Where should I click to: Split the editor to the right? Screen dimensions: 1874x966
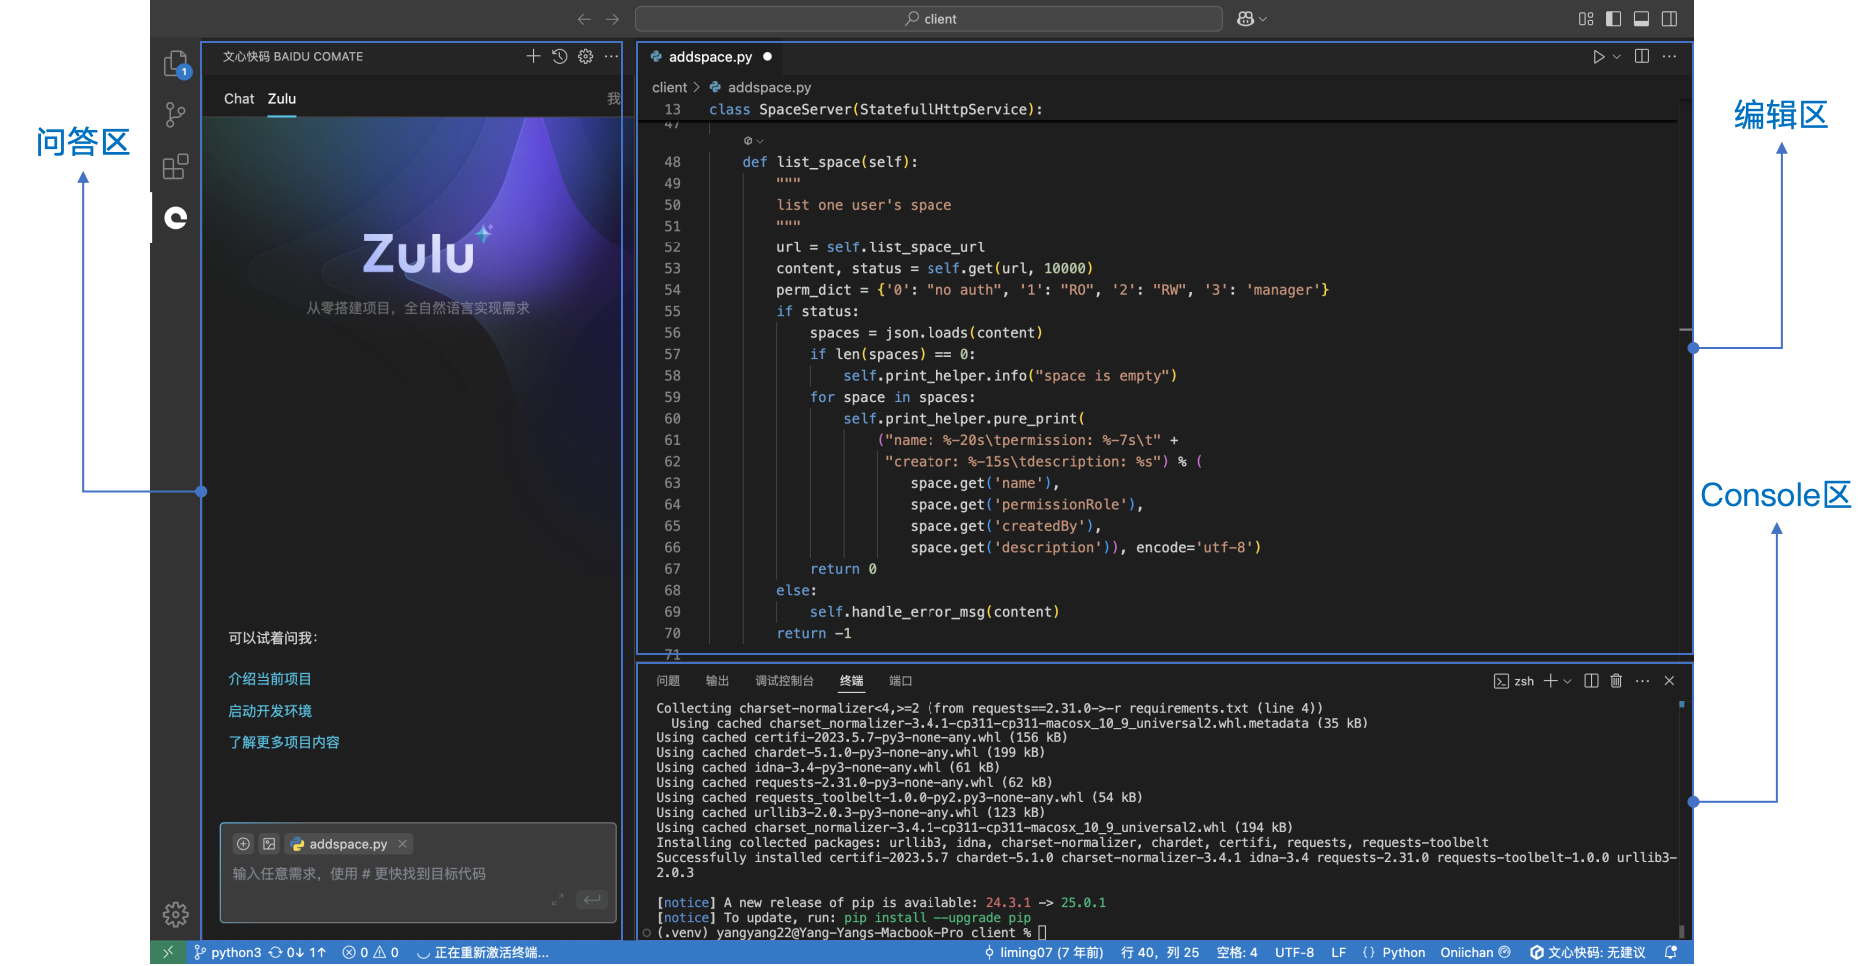coord(1642,57)
